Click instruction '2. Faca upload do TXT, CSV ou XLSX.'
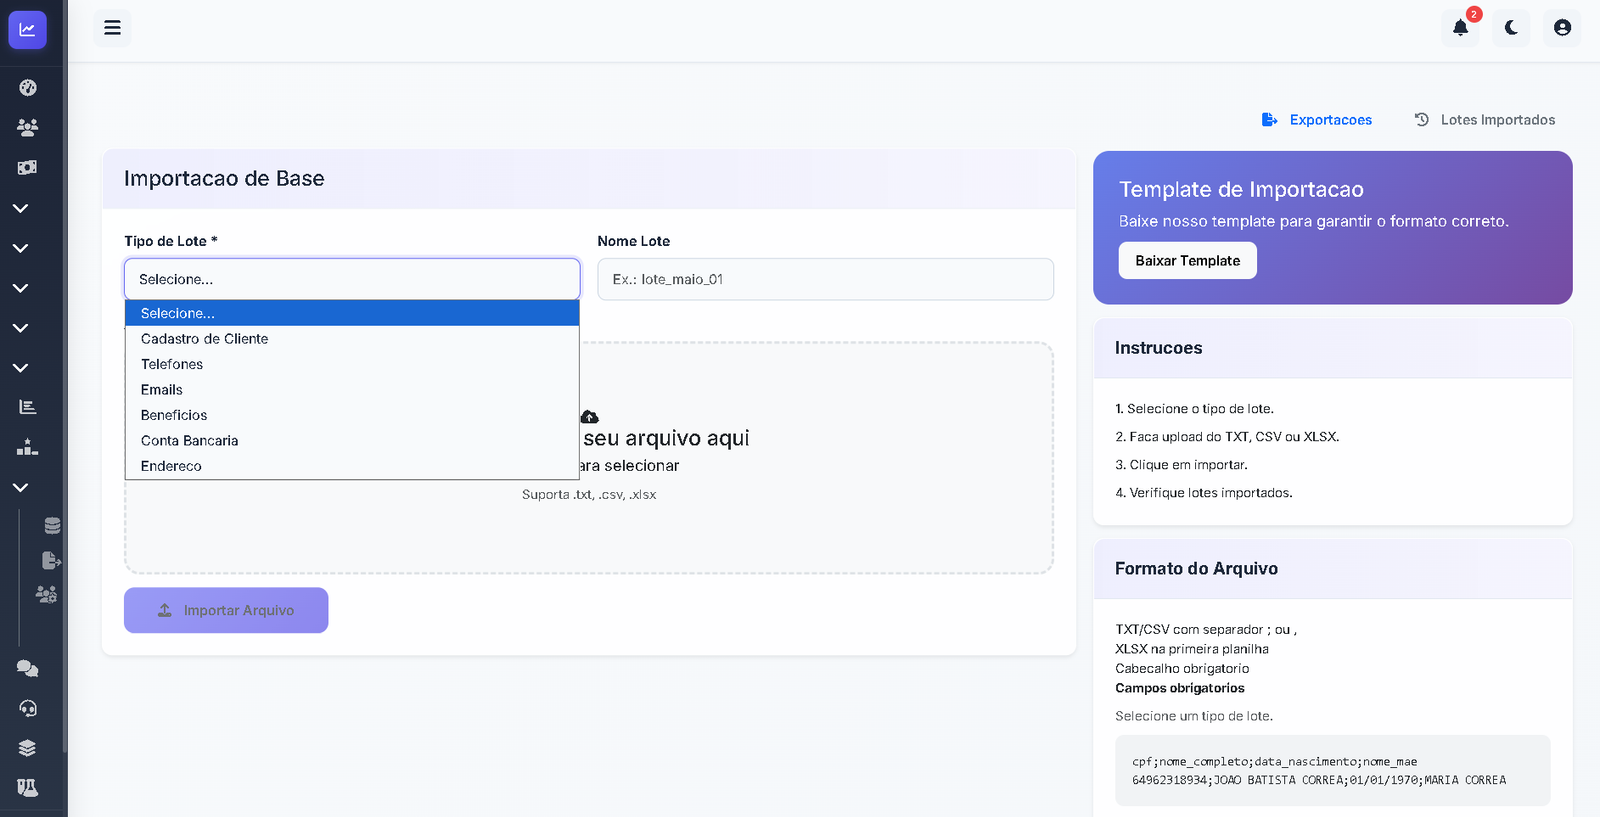 click(x=1227, y=437)
